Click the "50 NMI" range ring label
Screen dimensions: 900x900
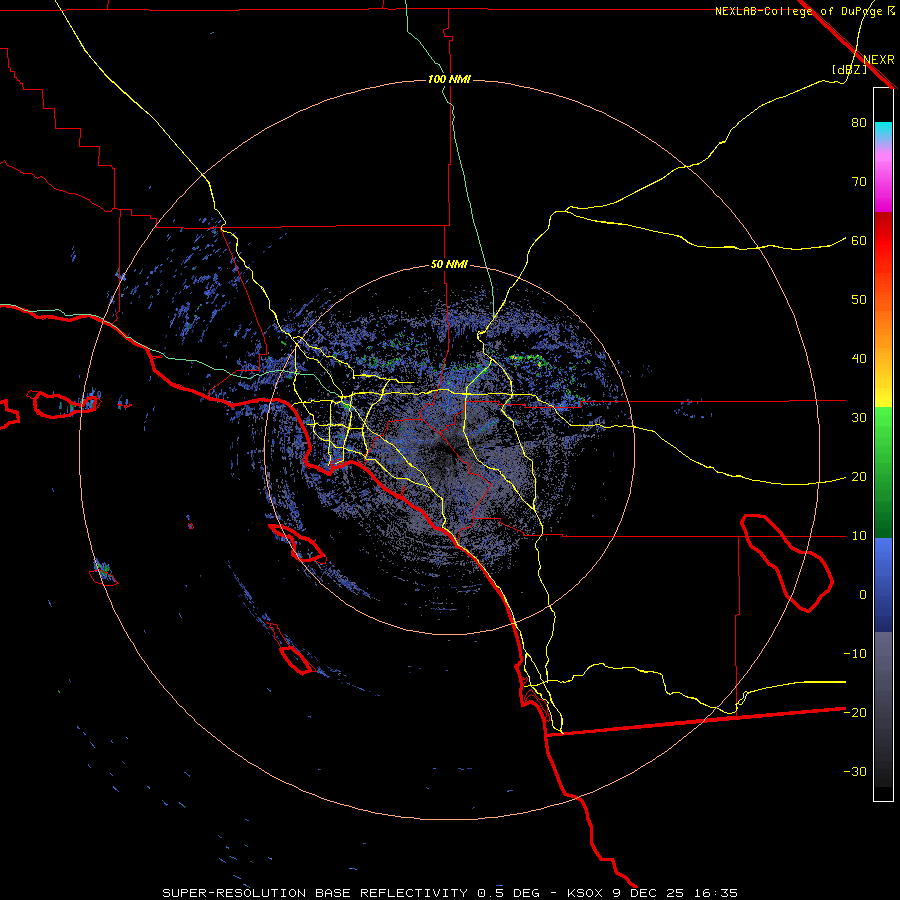click(x=449, y=265)
